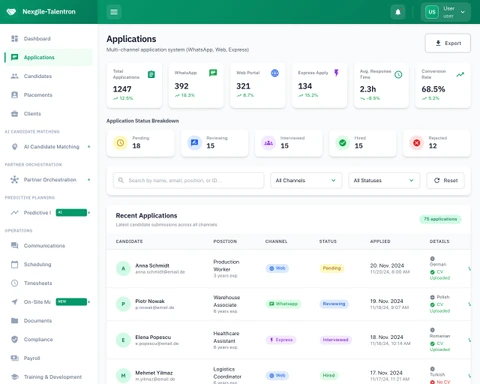Image resolution: width=480 pixels, height=384 pixels.
Task: Click the Scheduling calendar icon
Action: point(14,264)
